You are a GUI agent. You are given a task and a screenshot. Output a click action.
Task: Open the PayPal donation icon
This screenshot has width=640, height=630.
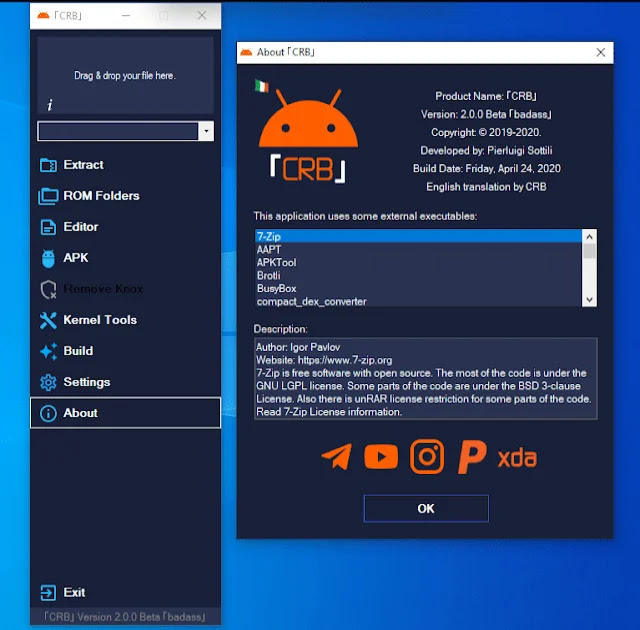click(472, 457)
